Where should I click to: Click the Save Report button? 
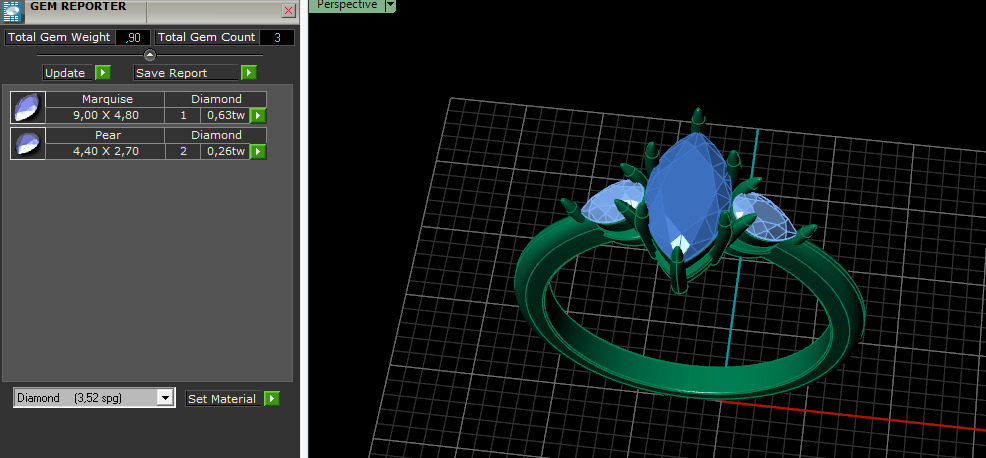(187, 73)
